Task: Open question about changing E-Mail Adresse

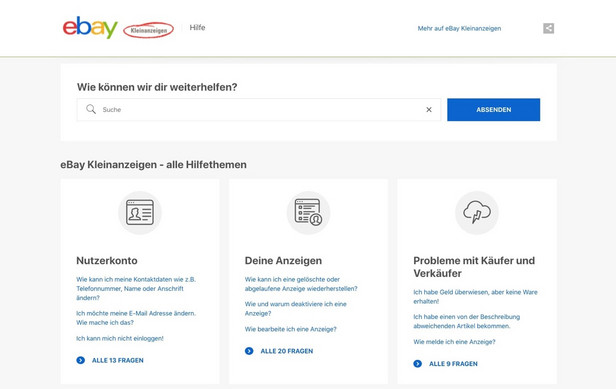Action: point(136,318)
